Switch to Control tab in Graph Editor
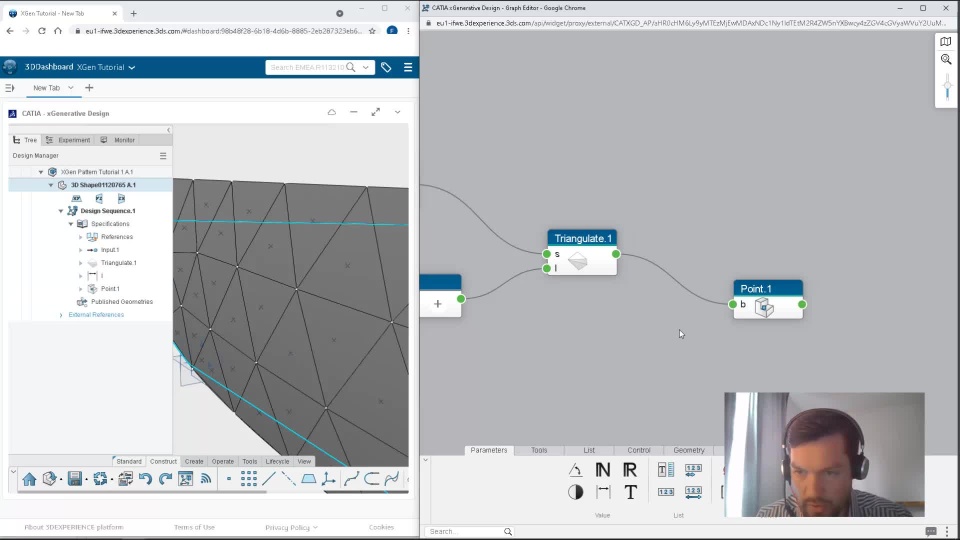The image size is (960, 540). 639,450
